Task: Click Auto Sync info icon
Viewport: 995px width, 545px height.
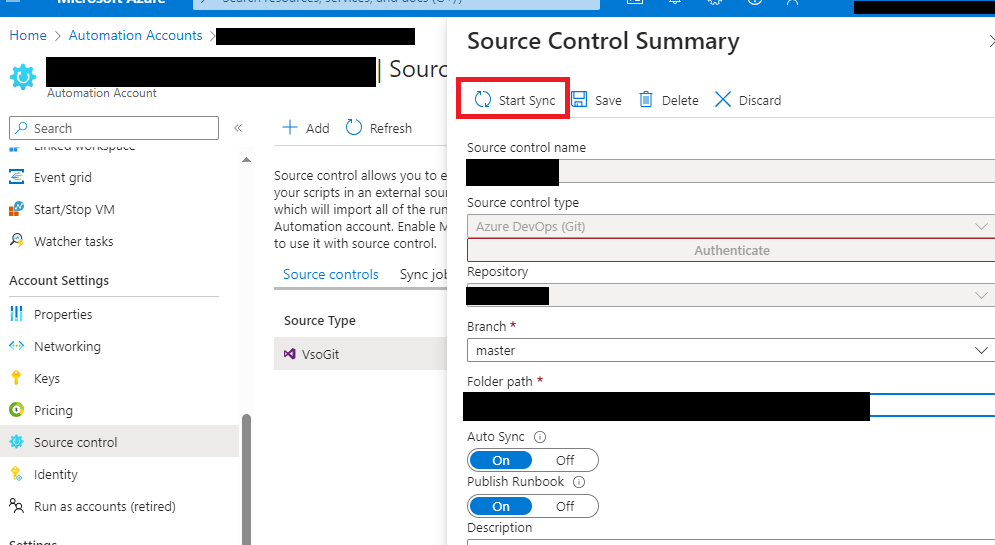Action: (x=540, y=437)
